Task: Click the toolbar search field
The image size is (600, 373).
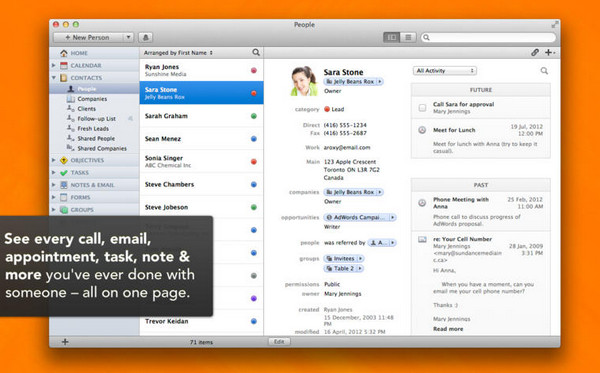Action: 488,37
